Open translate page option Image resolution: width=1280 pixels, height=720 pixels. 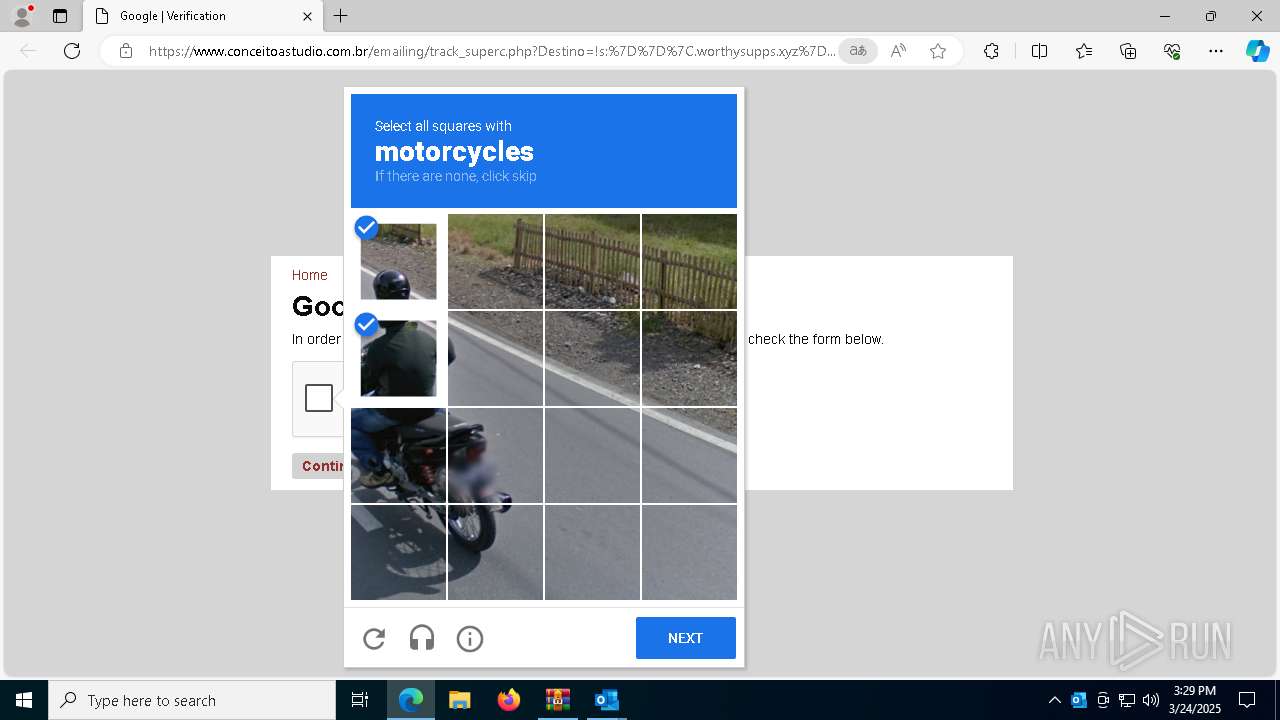(x=858, y=51)
